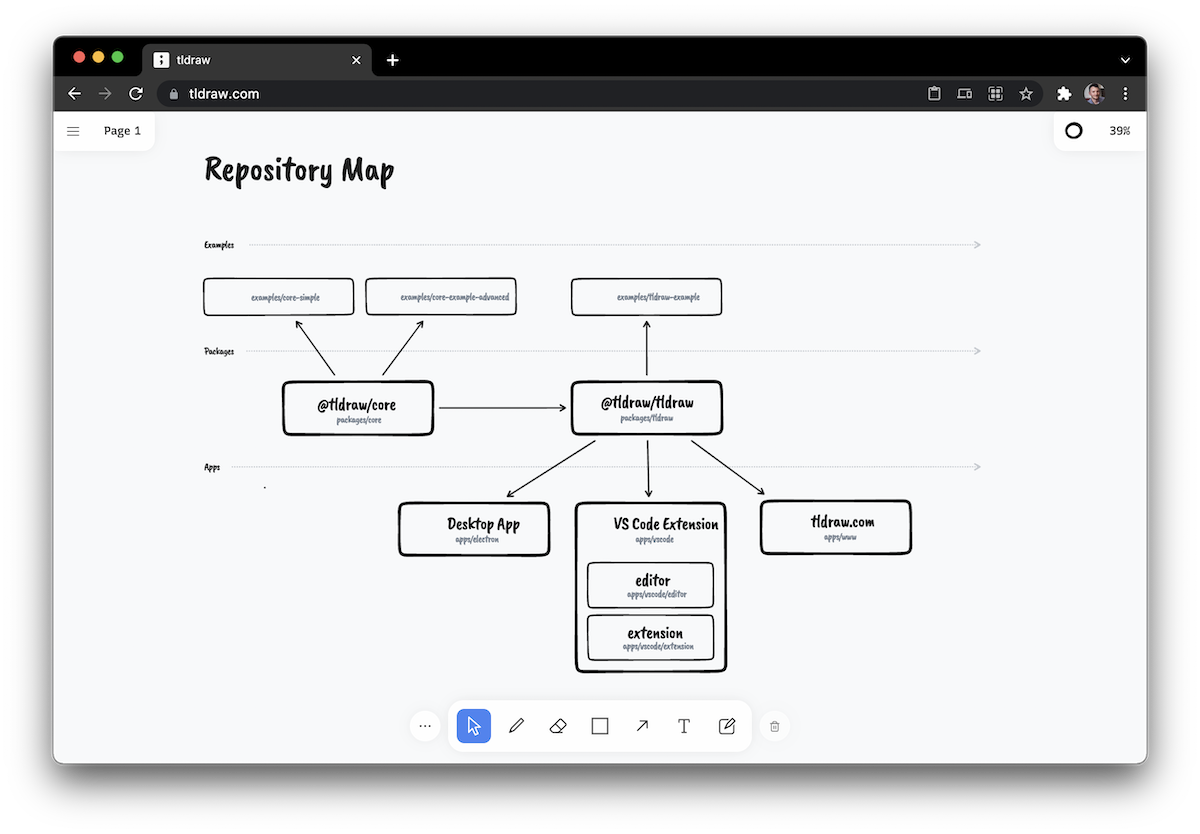
Task: Pick the rectangle shape tool
Action: tap(600, 726)
